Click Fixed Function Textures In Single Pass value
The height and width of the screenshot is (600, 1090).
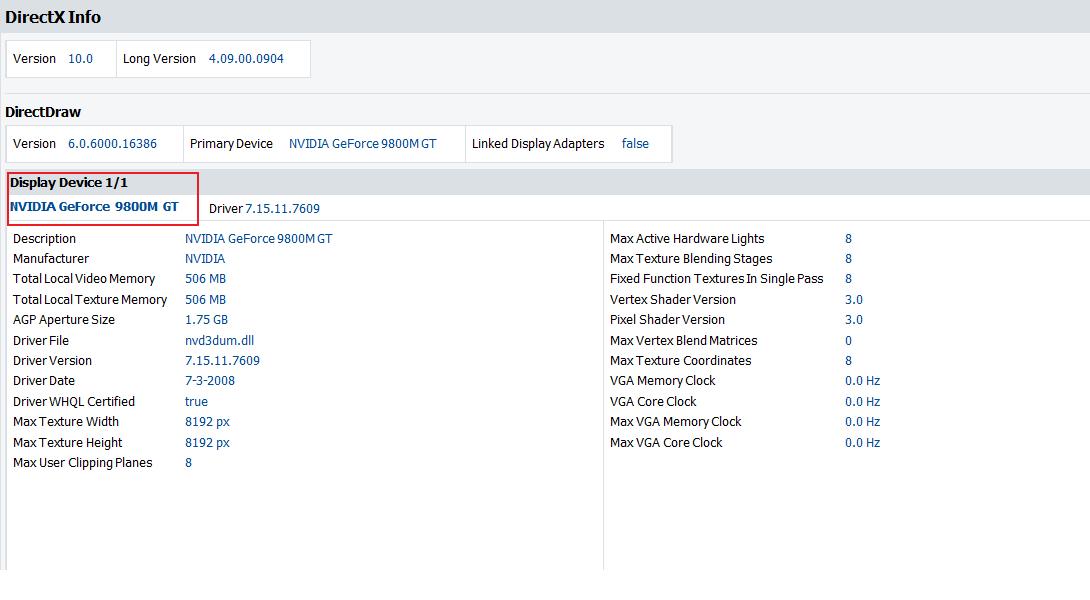848,279
